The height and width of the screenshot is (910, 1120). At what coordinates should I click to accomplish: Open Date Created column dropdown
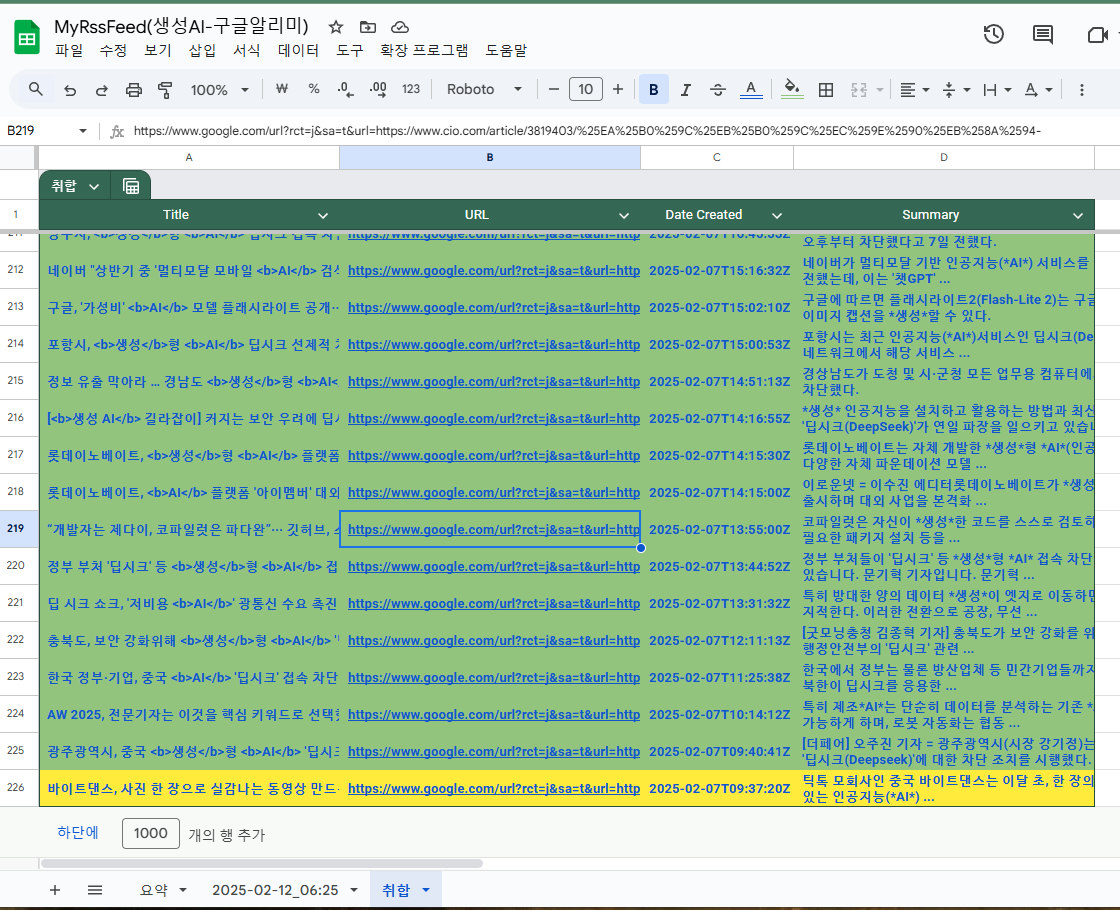coord(777,215)
